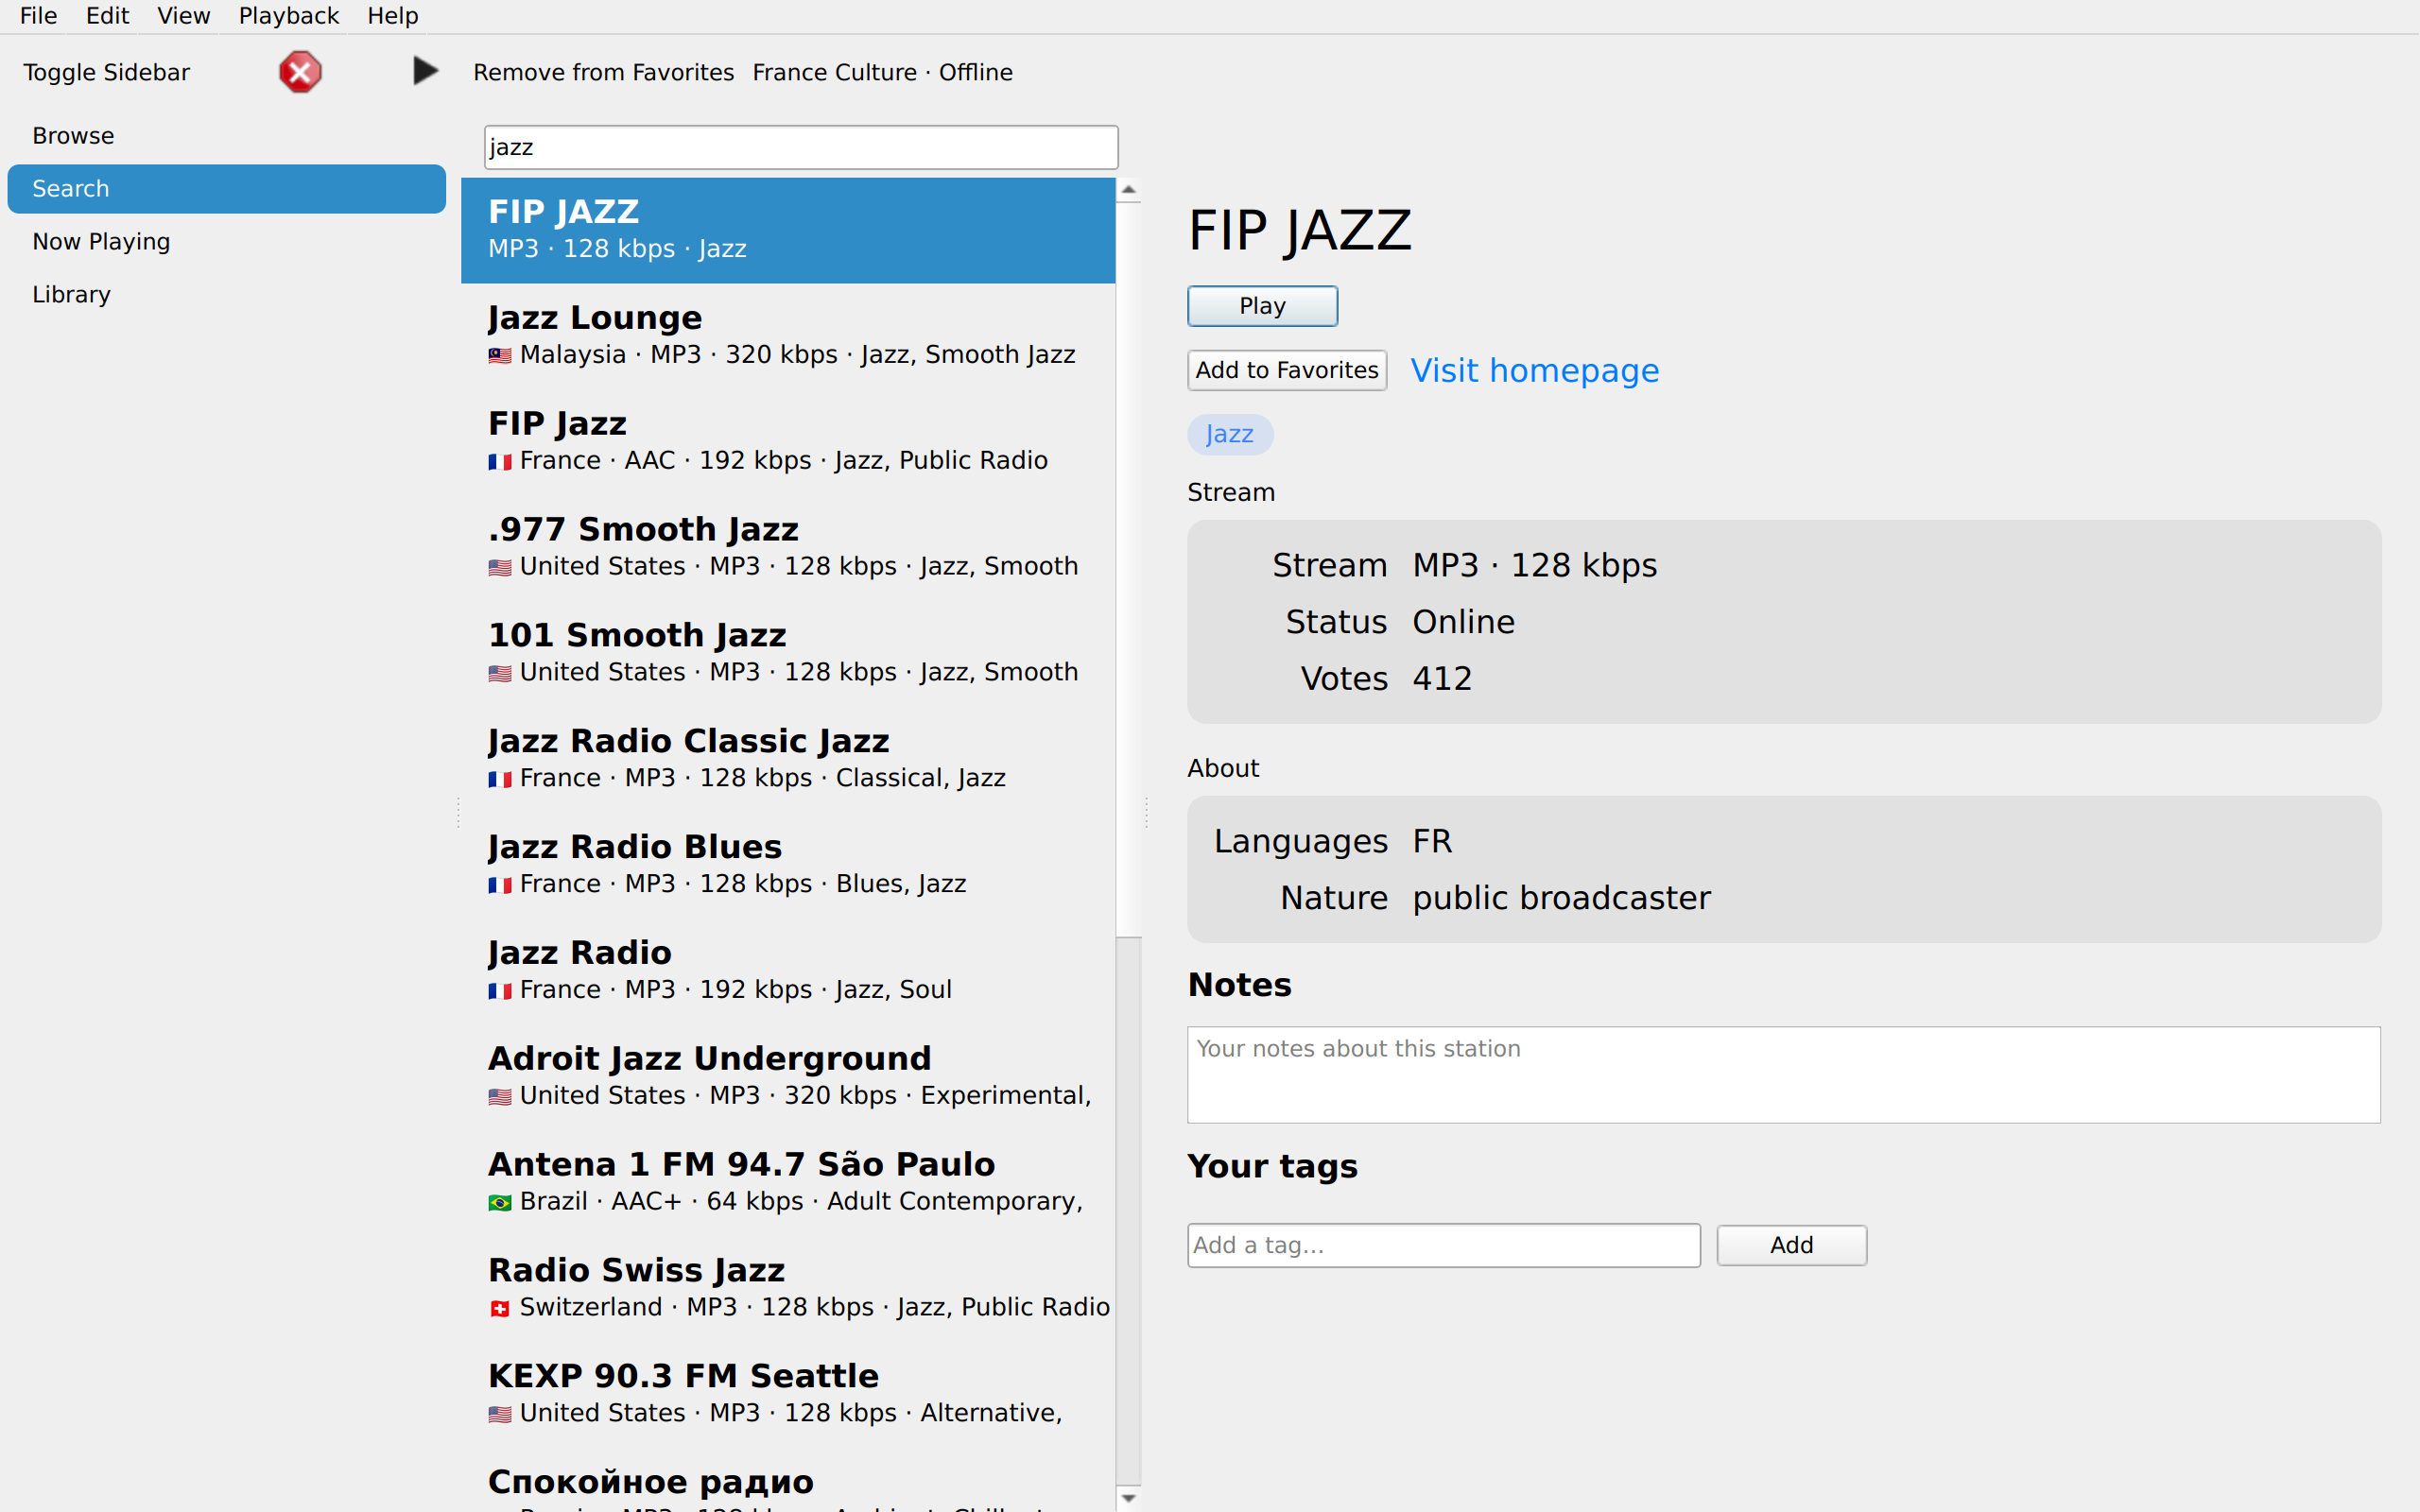Select Jazz Radio Blues station

pyautogui.click(x=788, y=866)
